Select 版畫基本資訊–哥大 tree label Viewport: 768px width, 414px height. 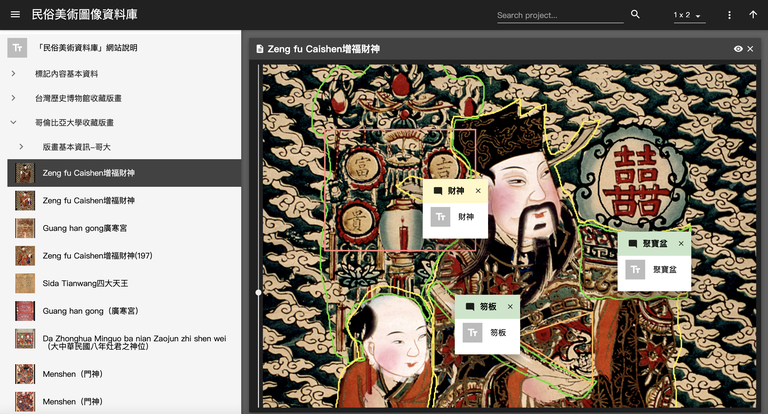pyautogui.click(x=76, y=147)
